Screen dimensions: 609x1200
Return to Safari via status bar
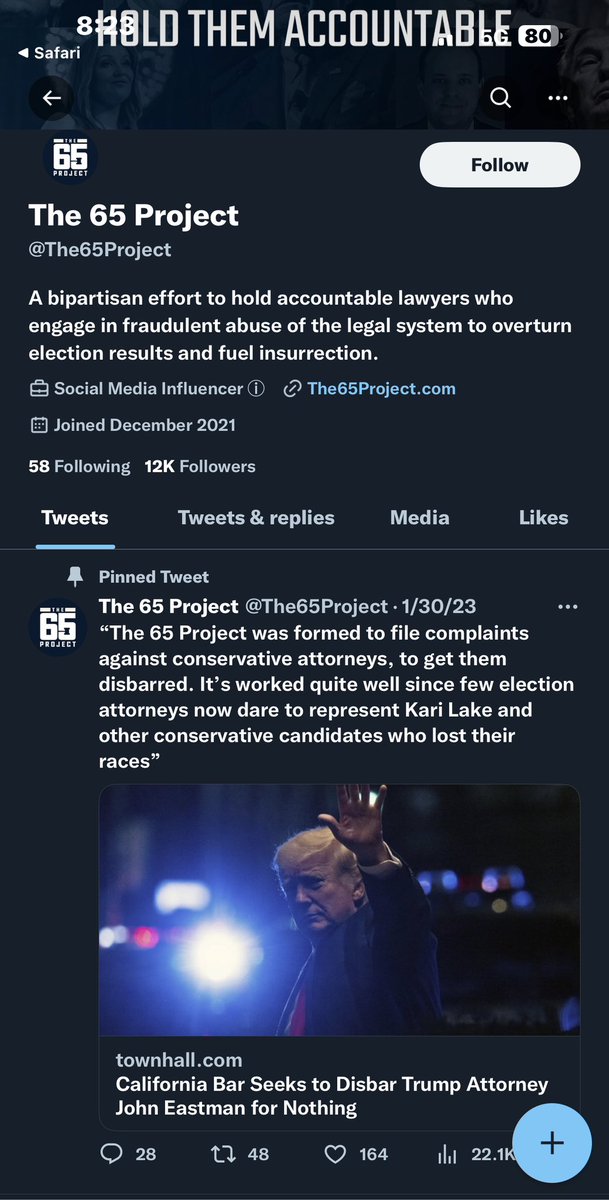48,53
